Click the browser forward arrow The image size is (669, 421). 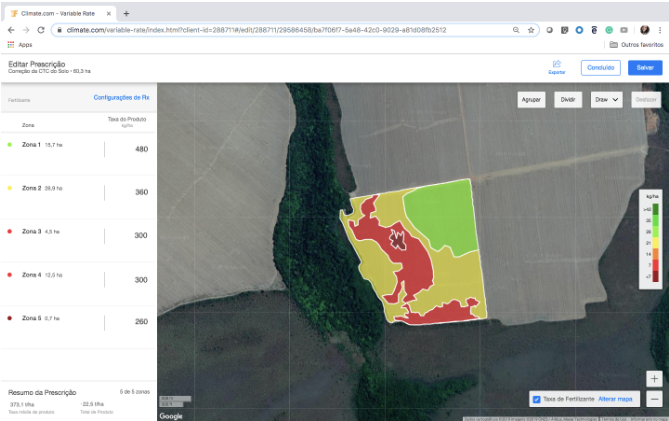click(26, 30)
